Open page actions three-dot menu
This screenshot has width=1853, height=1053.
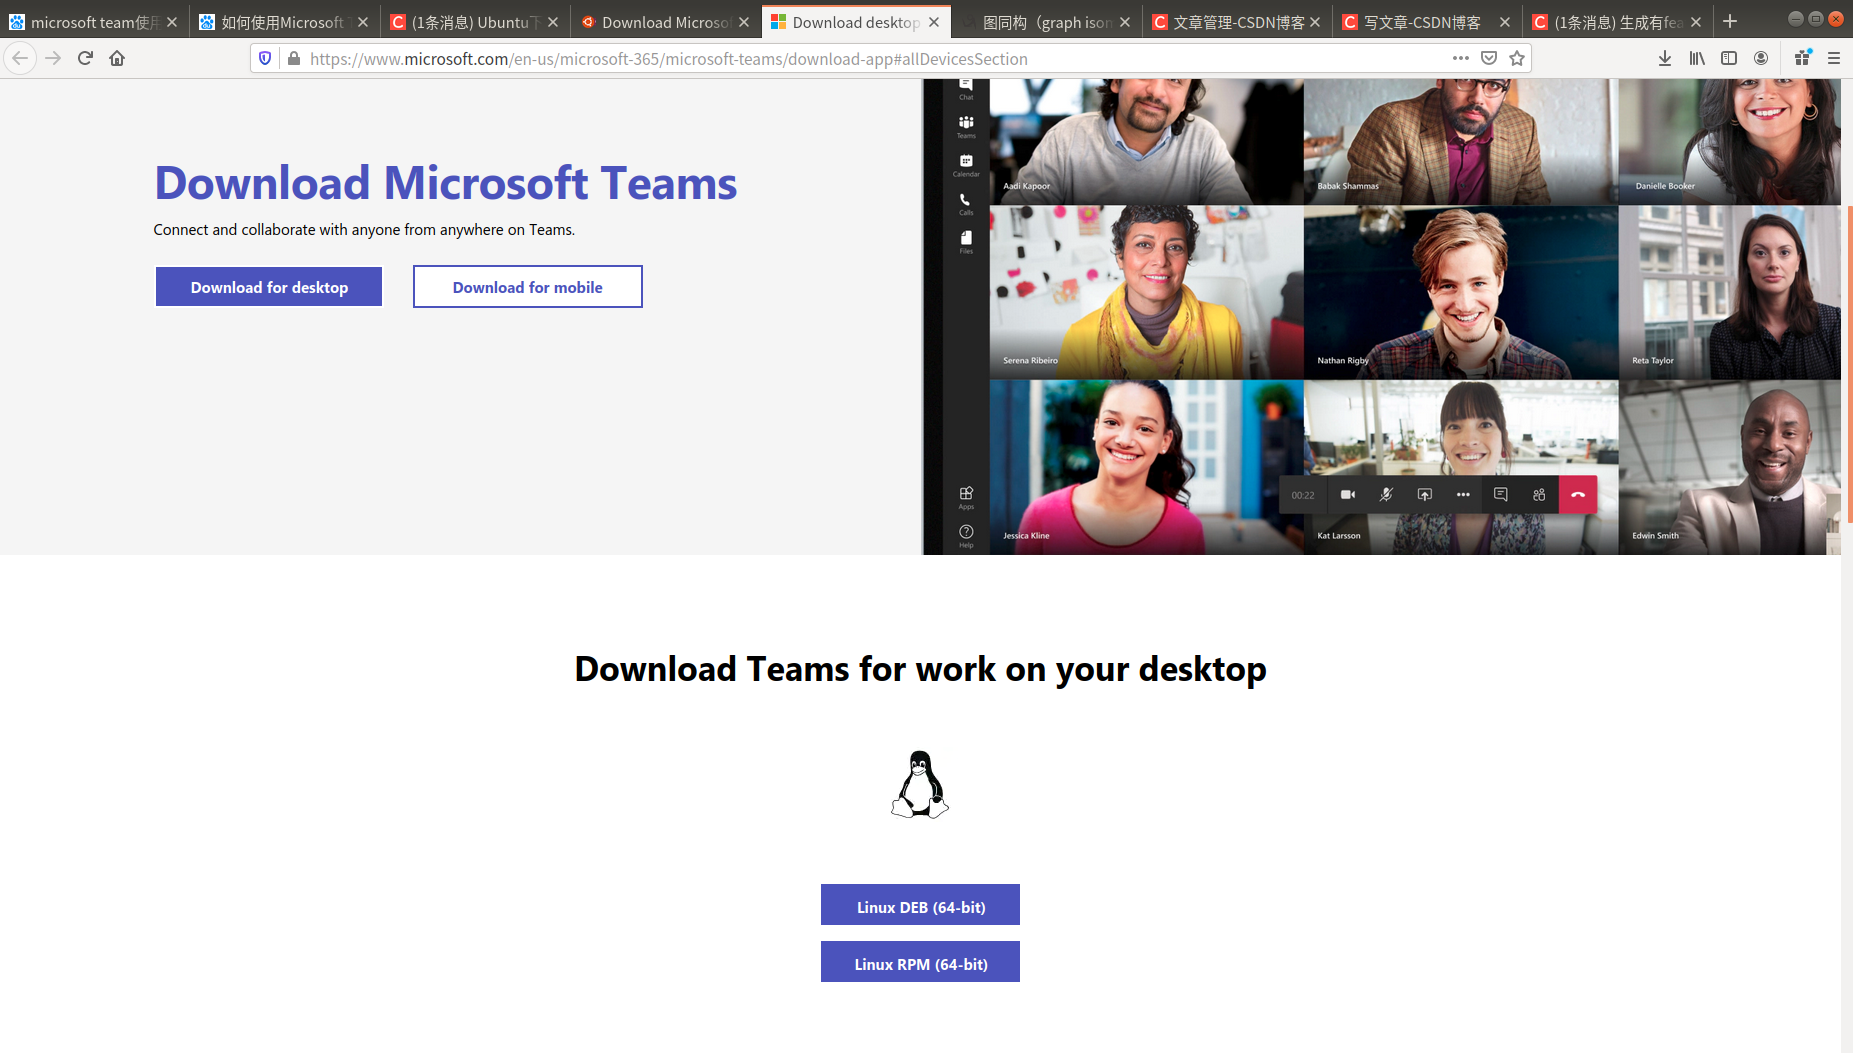tap(1461, 59)
